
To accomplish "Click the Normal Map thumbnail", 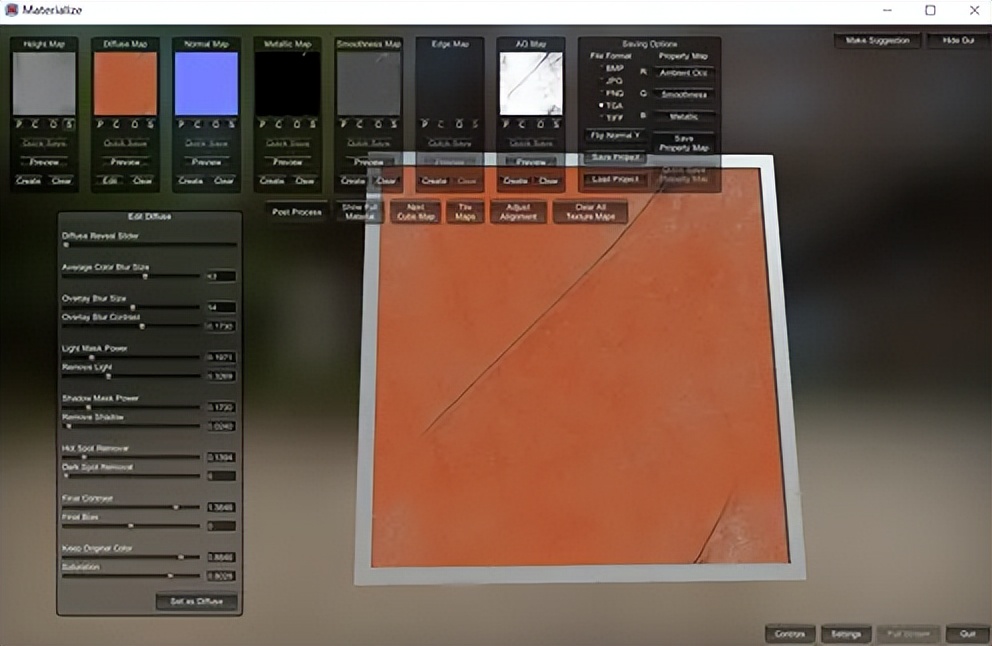I will tap(206, 84).
